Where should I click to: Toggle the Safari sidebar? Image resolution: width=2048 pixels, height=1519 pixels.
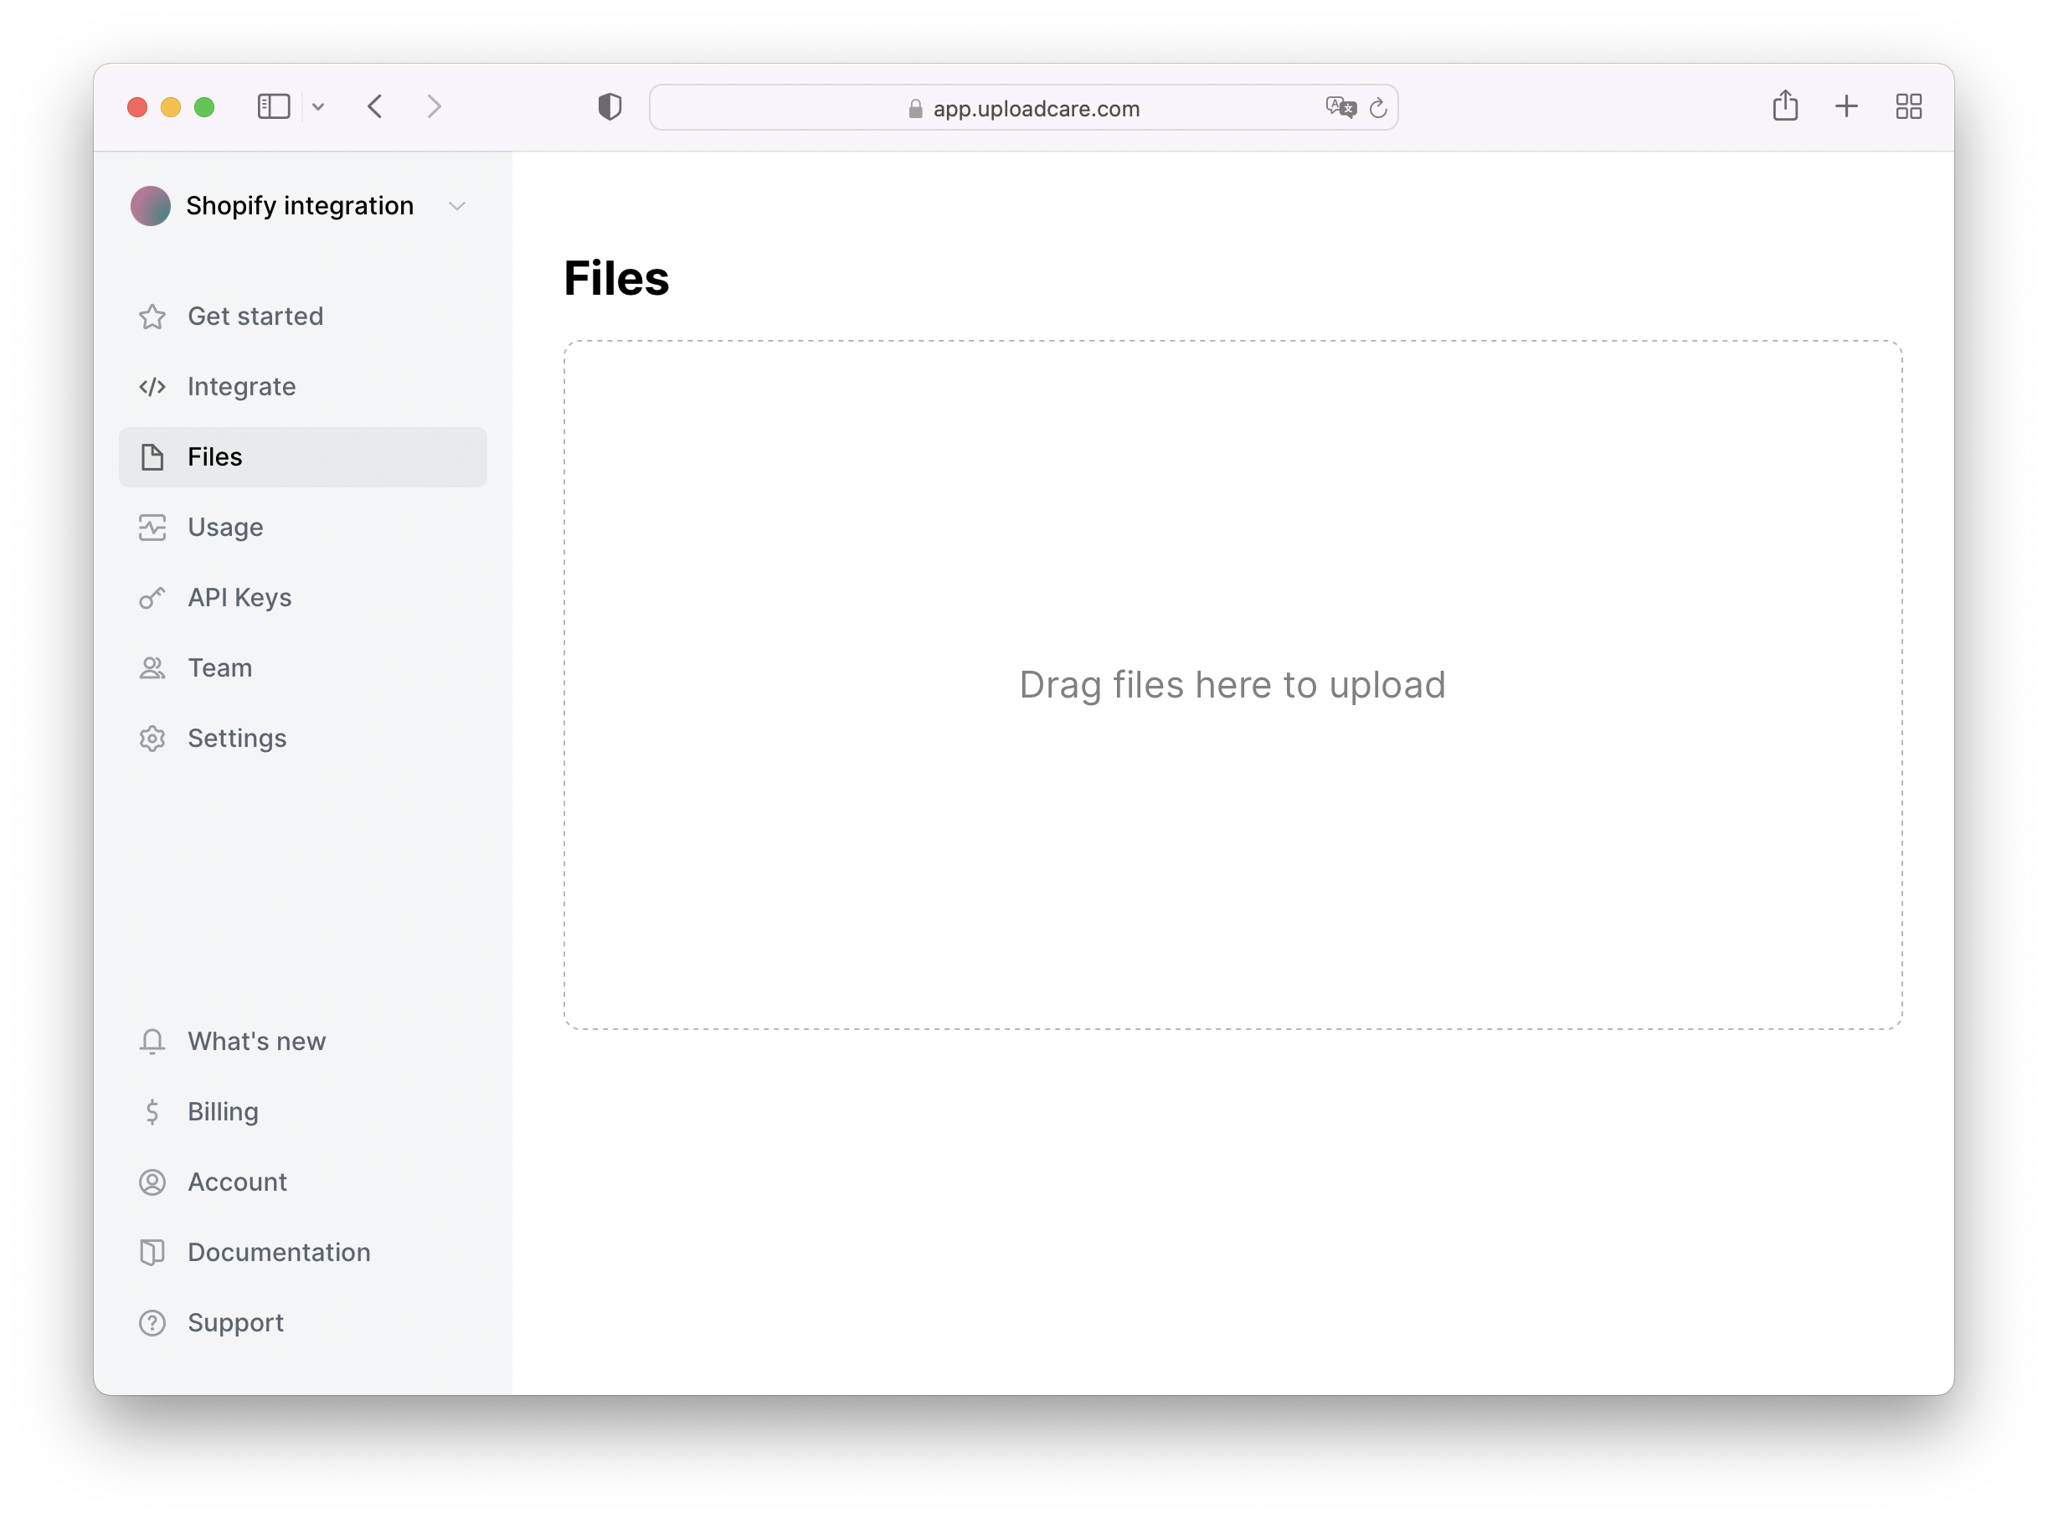tap(273, 106)
